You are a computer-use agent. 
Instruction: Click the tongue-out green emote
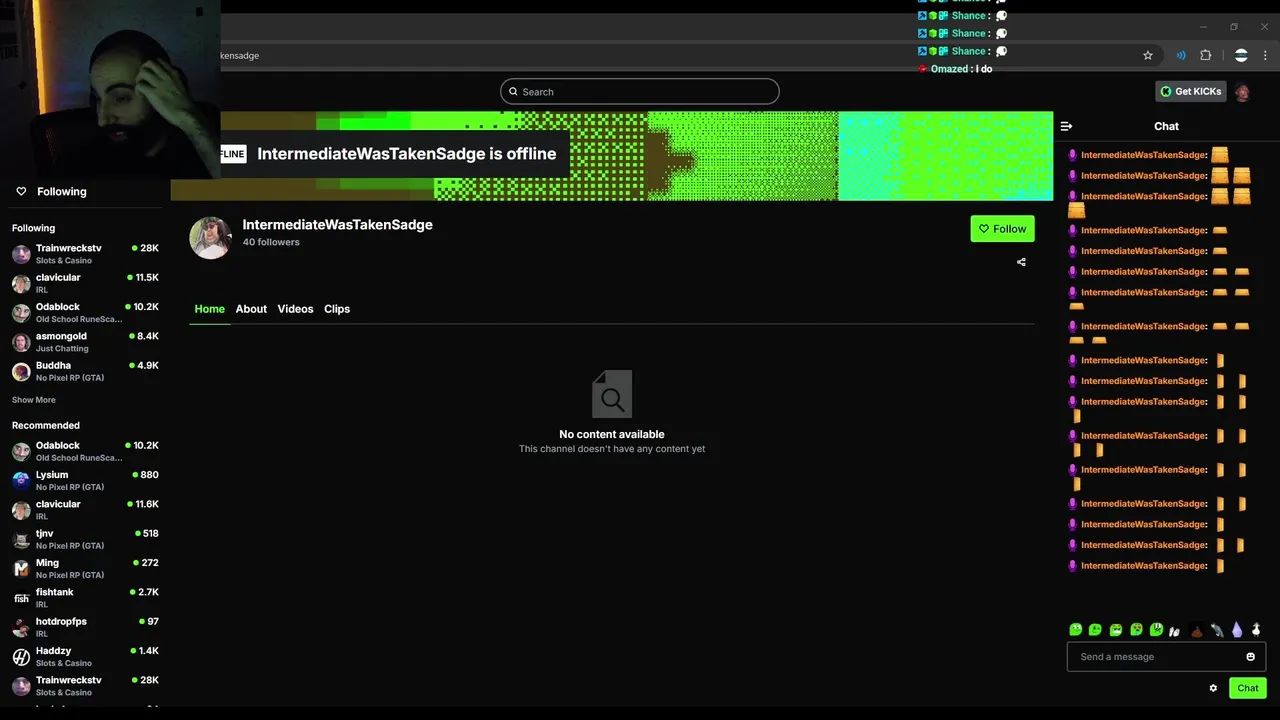point(1156,630)
